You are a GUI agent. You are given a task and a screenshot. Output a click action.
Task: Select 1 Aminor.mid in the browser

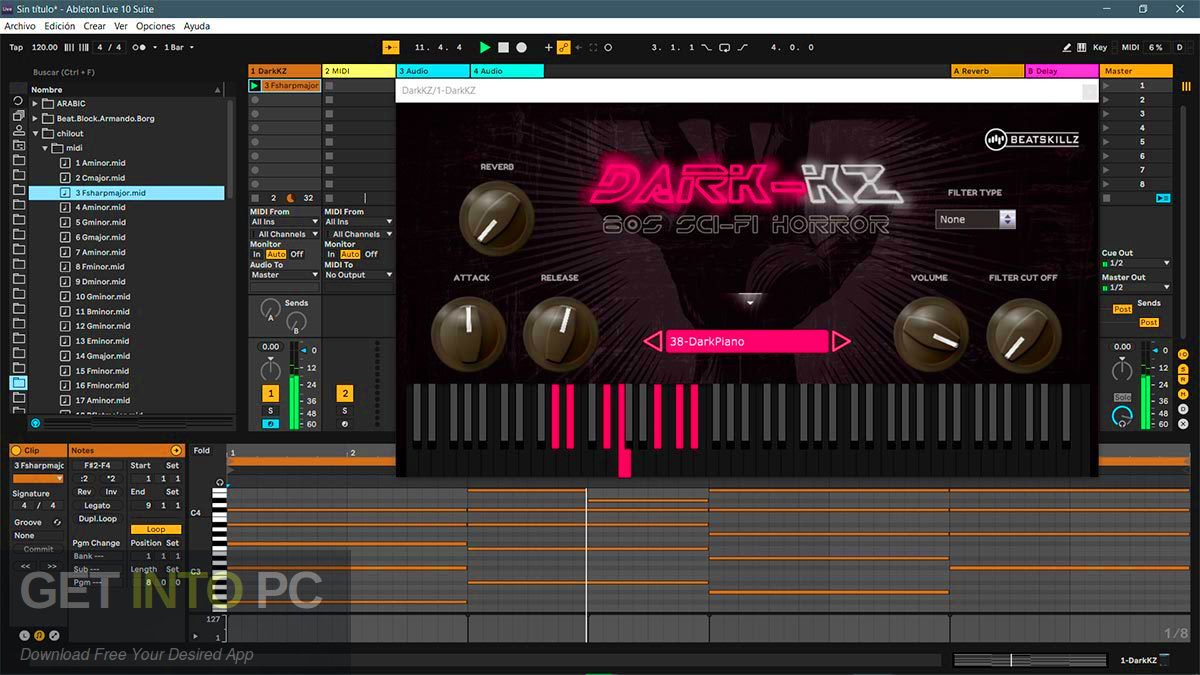click(100, 163)
